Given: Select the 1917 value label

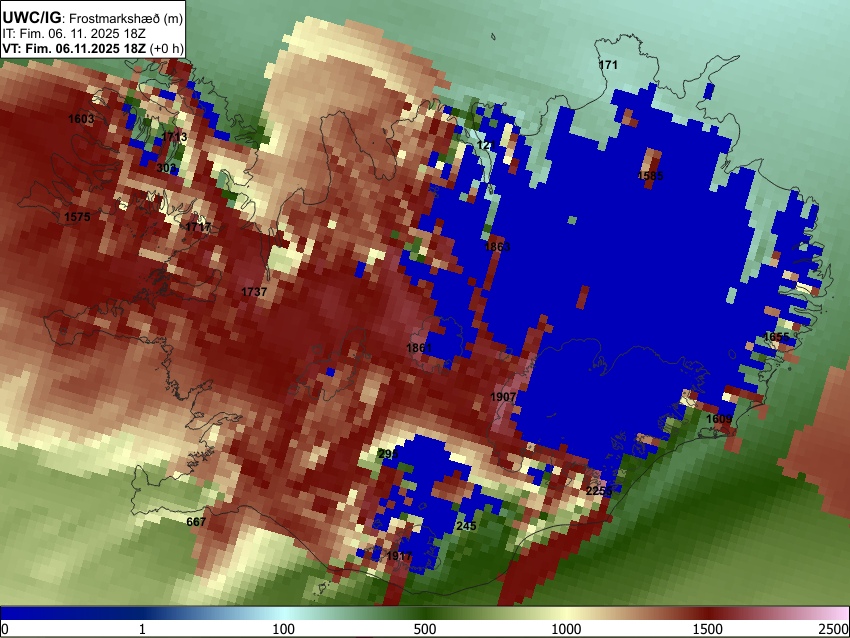Looking at the screenshot, I should (399, 556).
